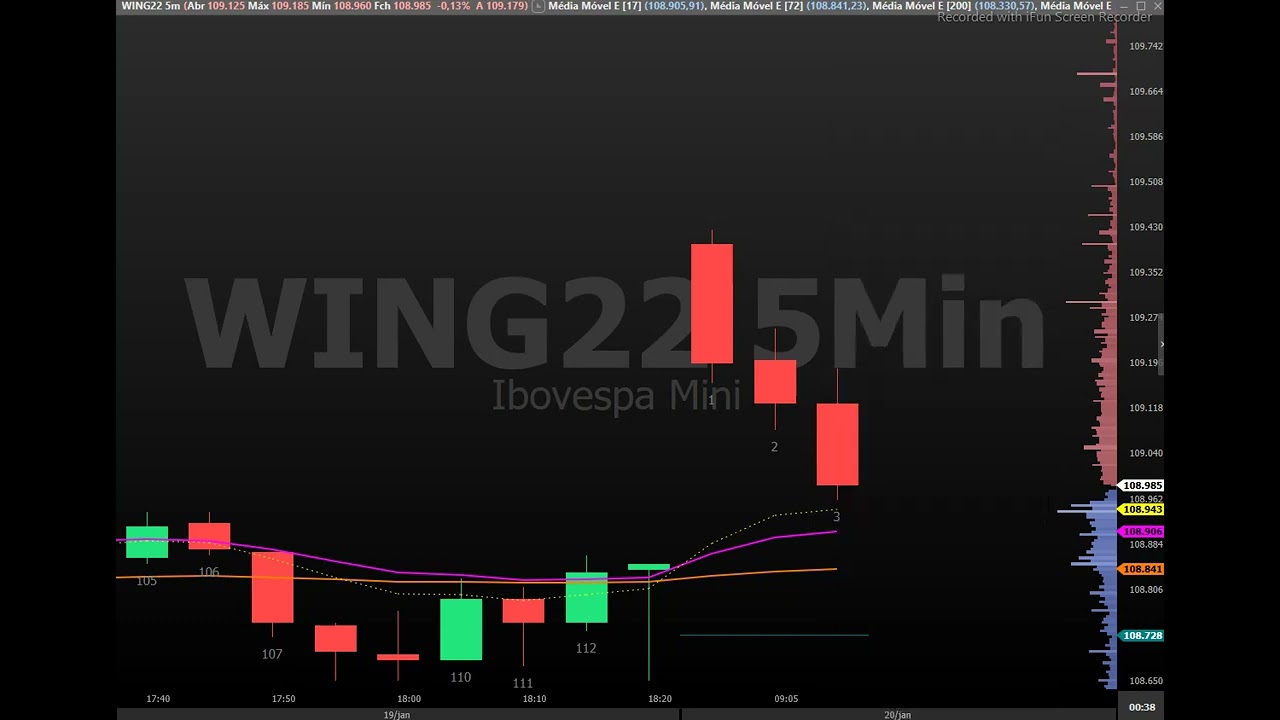
Task: Click the magenta 108.906 moving average tag
Action: [x=1142, y=532]
